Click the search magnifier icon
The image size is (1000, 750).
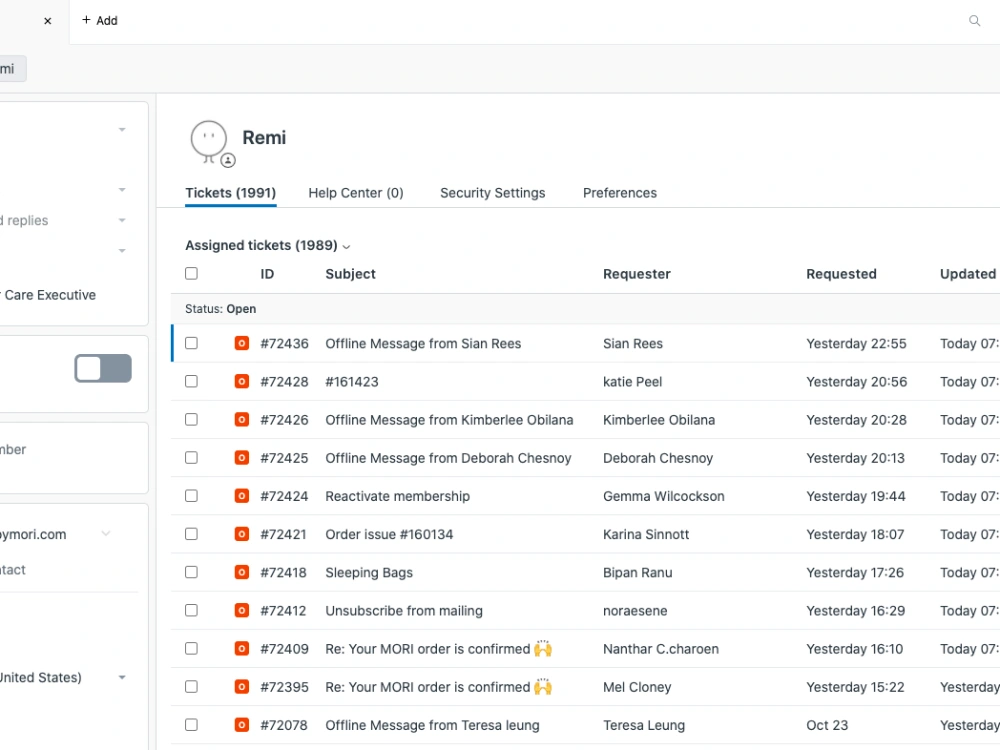974,20
